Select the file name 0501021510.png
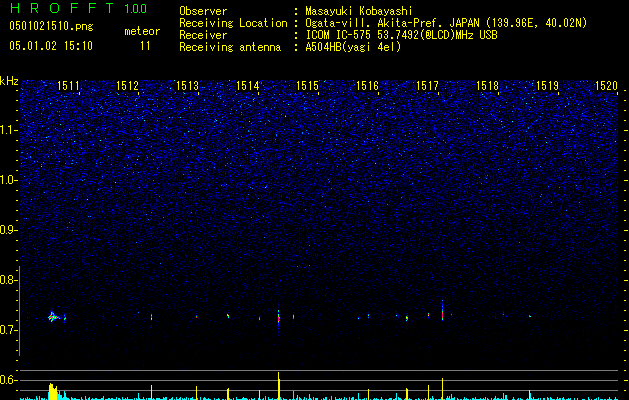Image resolution: width=629 pixels, height=400 pixels. (x=51, y=26)
